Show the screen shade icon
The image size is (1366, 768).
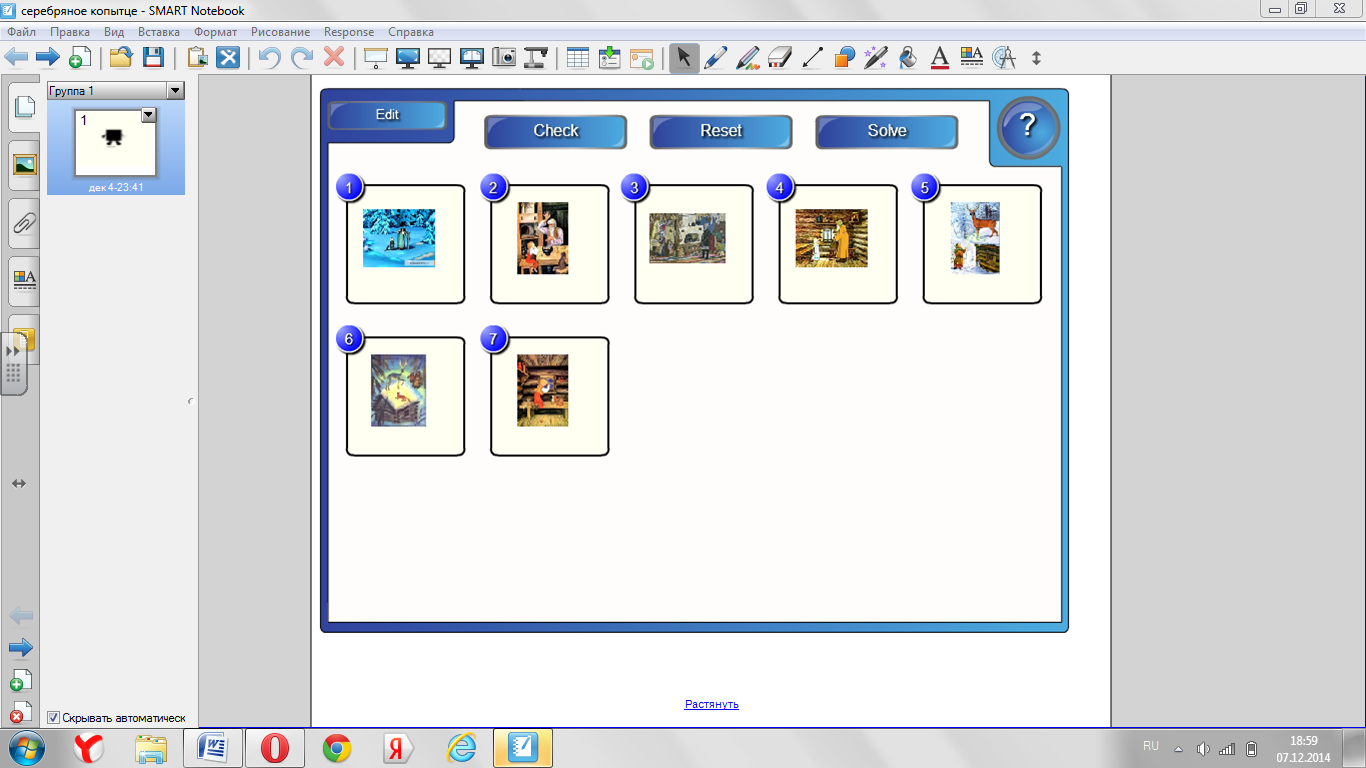[375, 57]
